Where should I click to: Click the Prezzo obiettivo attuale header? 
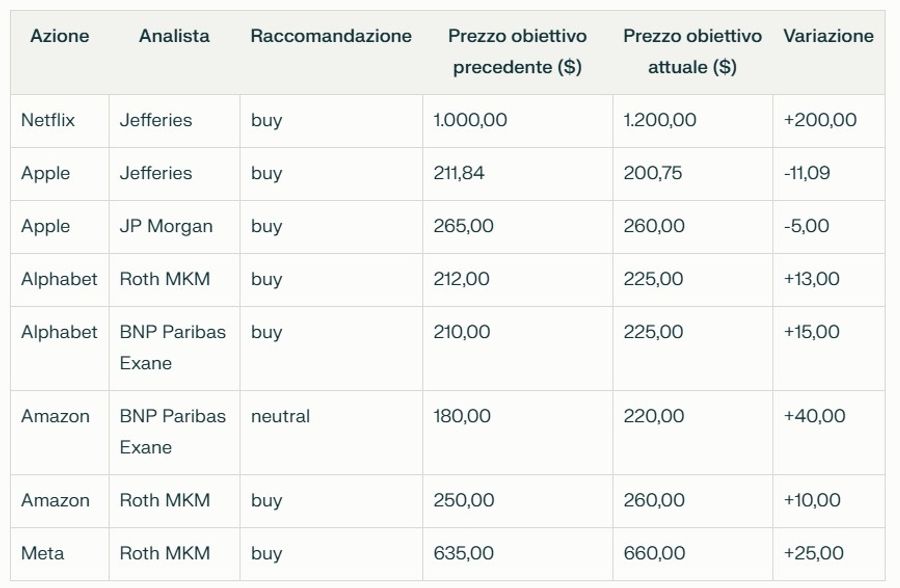(692, 52)
